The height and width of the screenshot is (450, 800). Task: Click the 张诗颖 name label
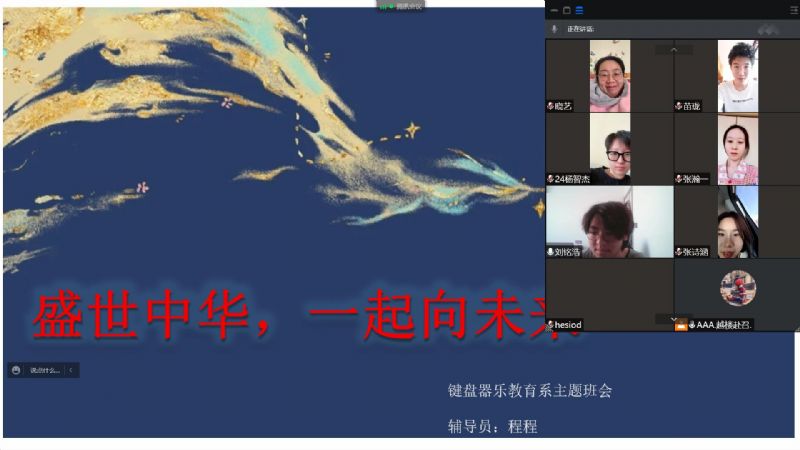click(696, 252)
